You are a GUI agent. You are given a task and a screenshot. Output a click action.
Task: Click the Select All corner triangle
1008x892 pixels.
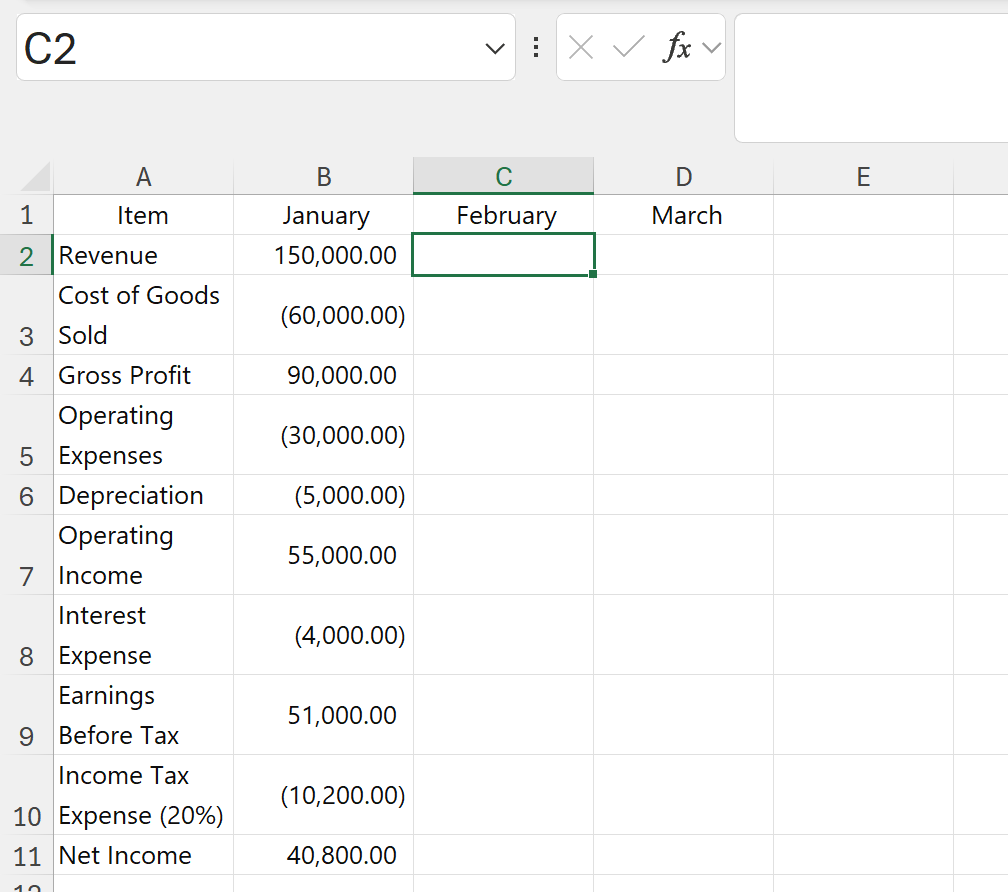click(x=35, y=178)
